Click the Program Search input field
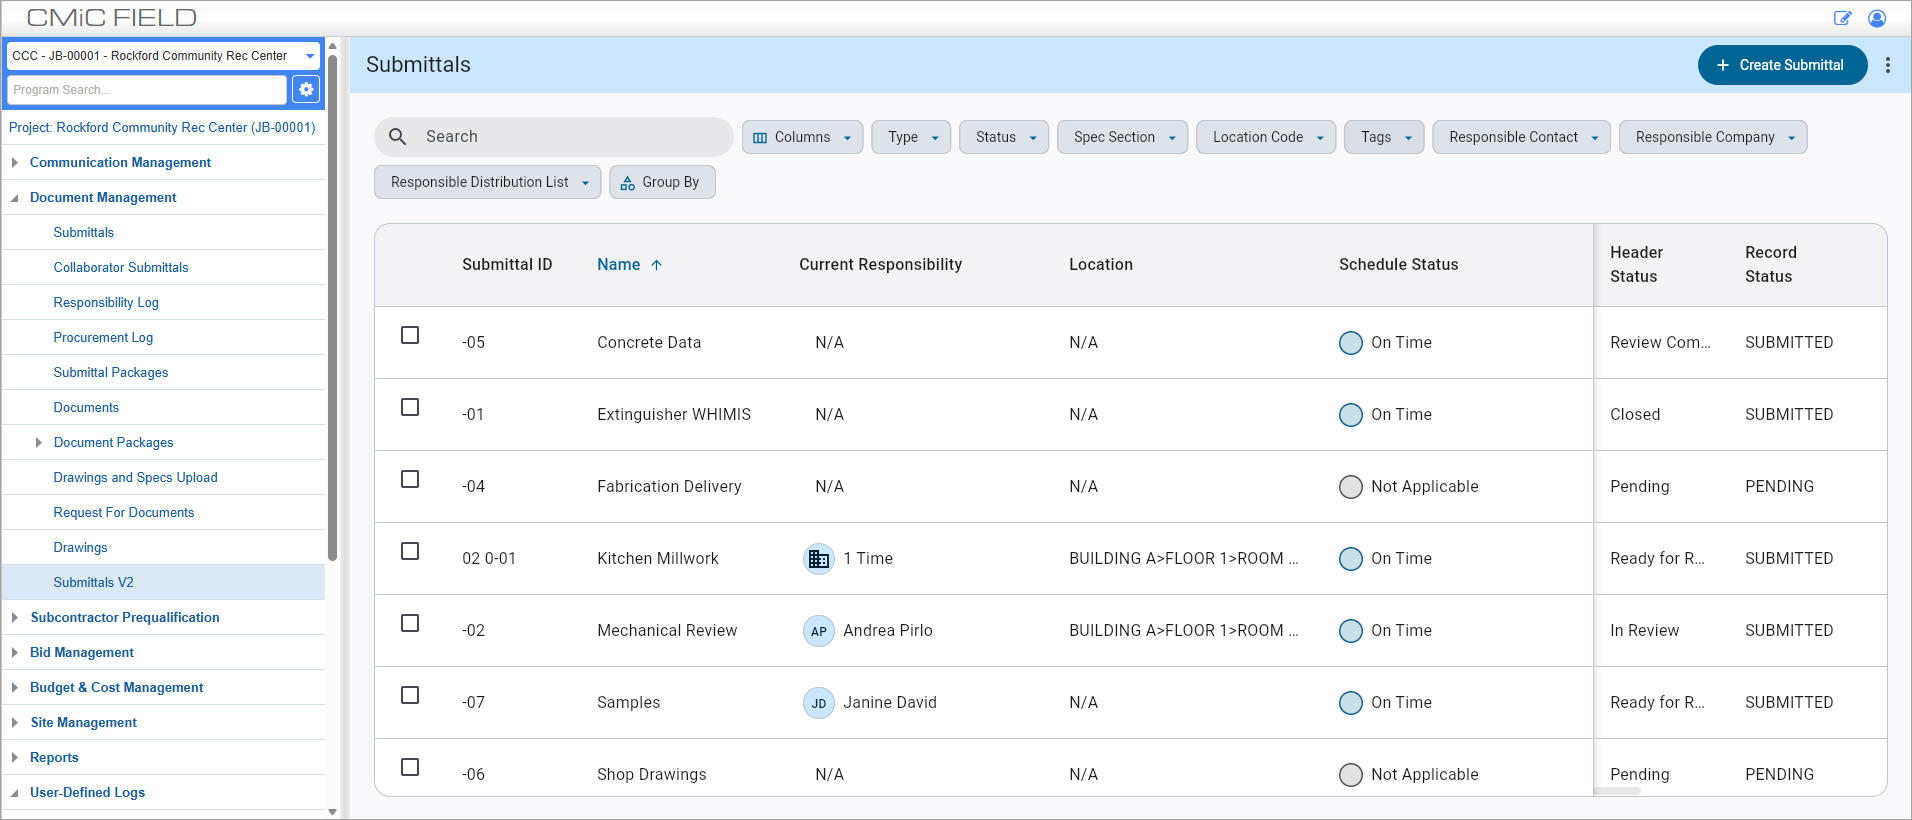This screenshot has width=1912, height=820. (x=147, y=90)
